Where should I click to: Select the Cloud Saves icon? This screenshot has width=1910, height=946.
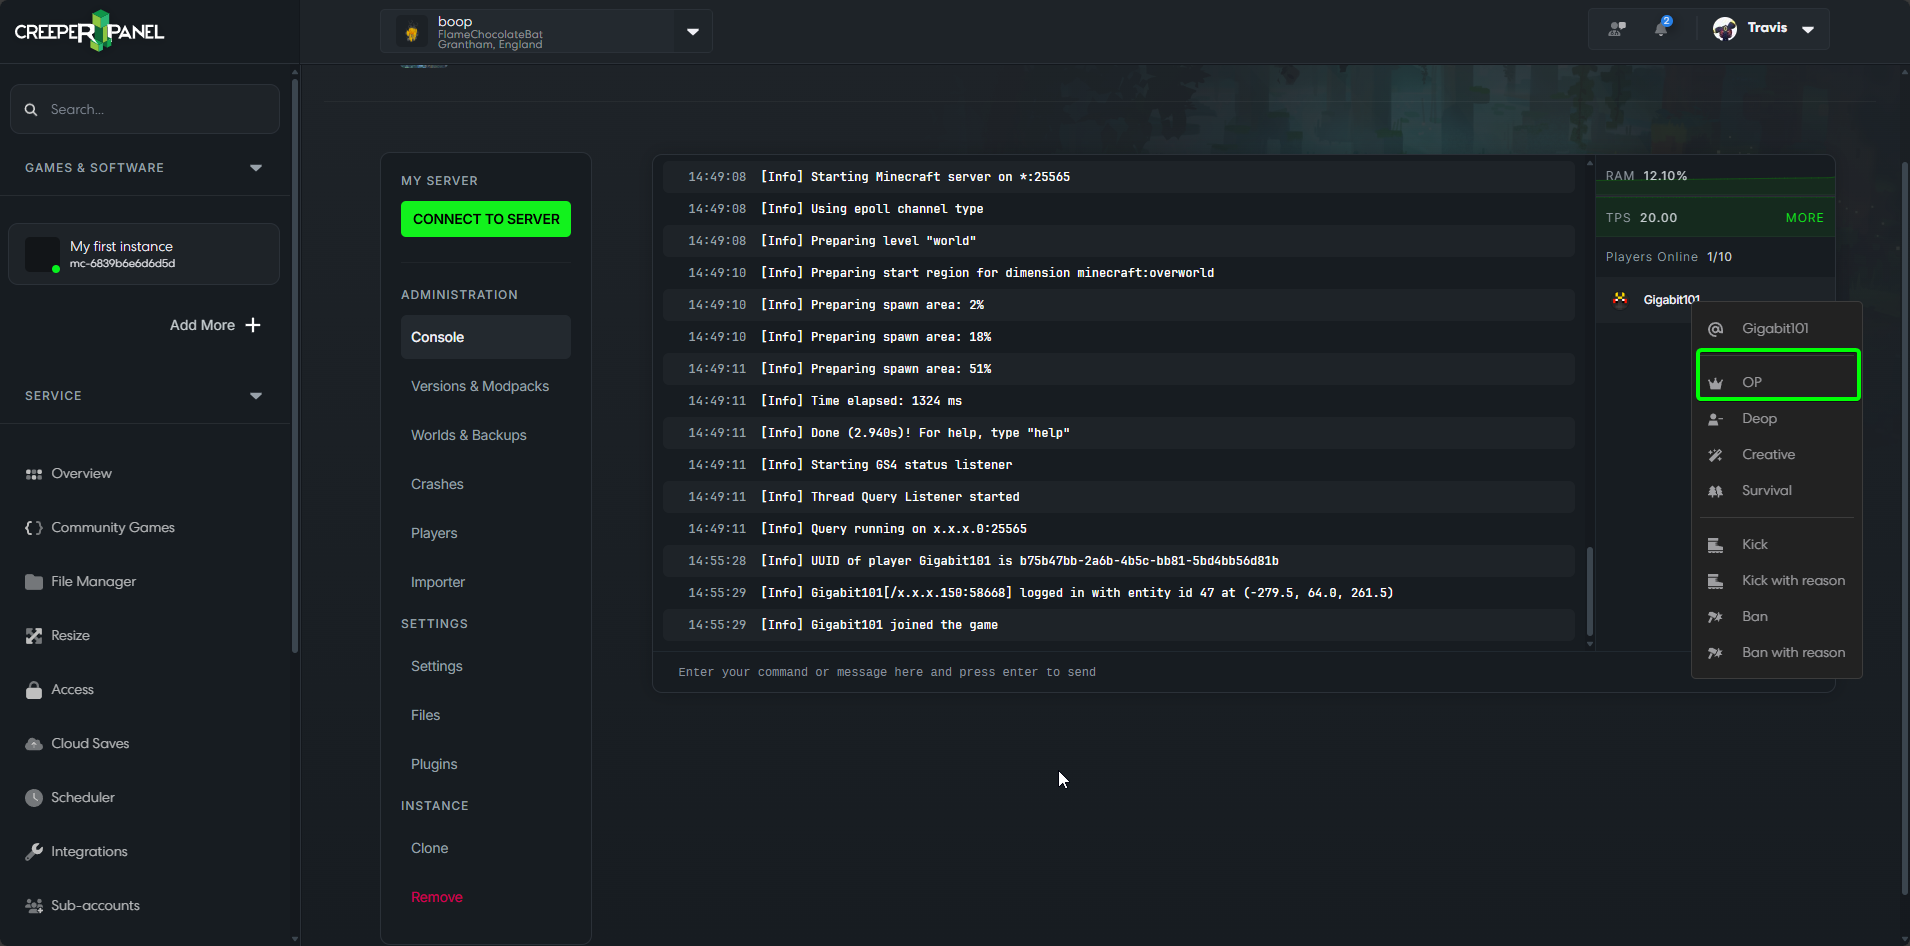[33, 743]
